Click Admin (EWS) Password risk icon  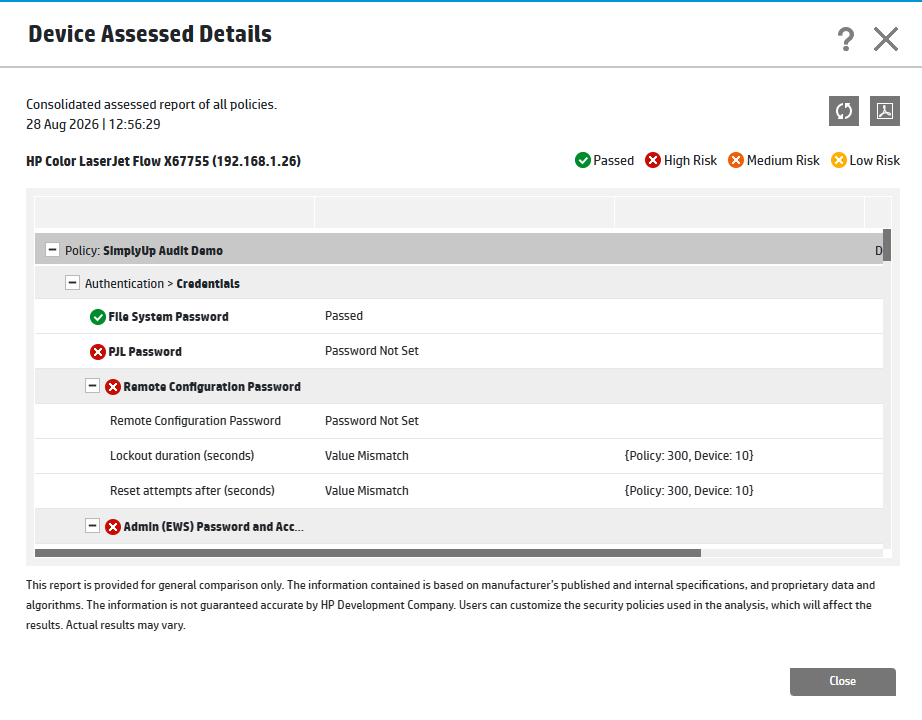point(113,526)
